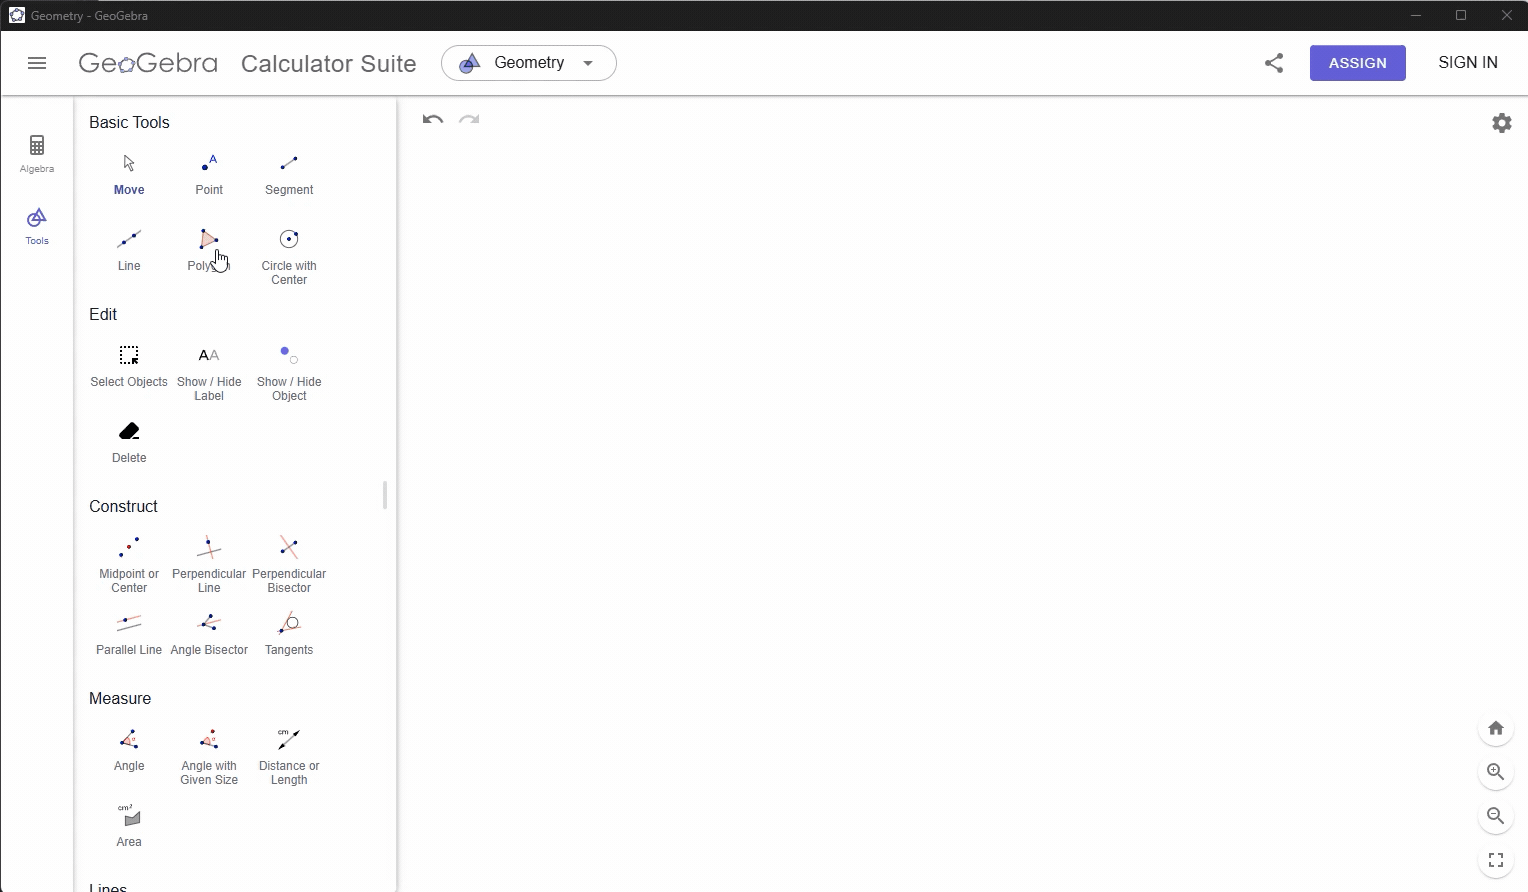Select the Parallel Line tool
This screenshot has width=1528, height=892.
point(129,634)
